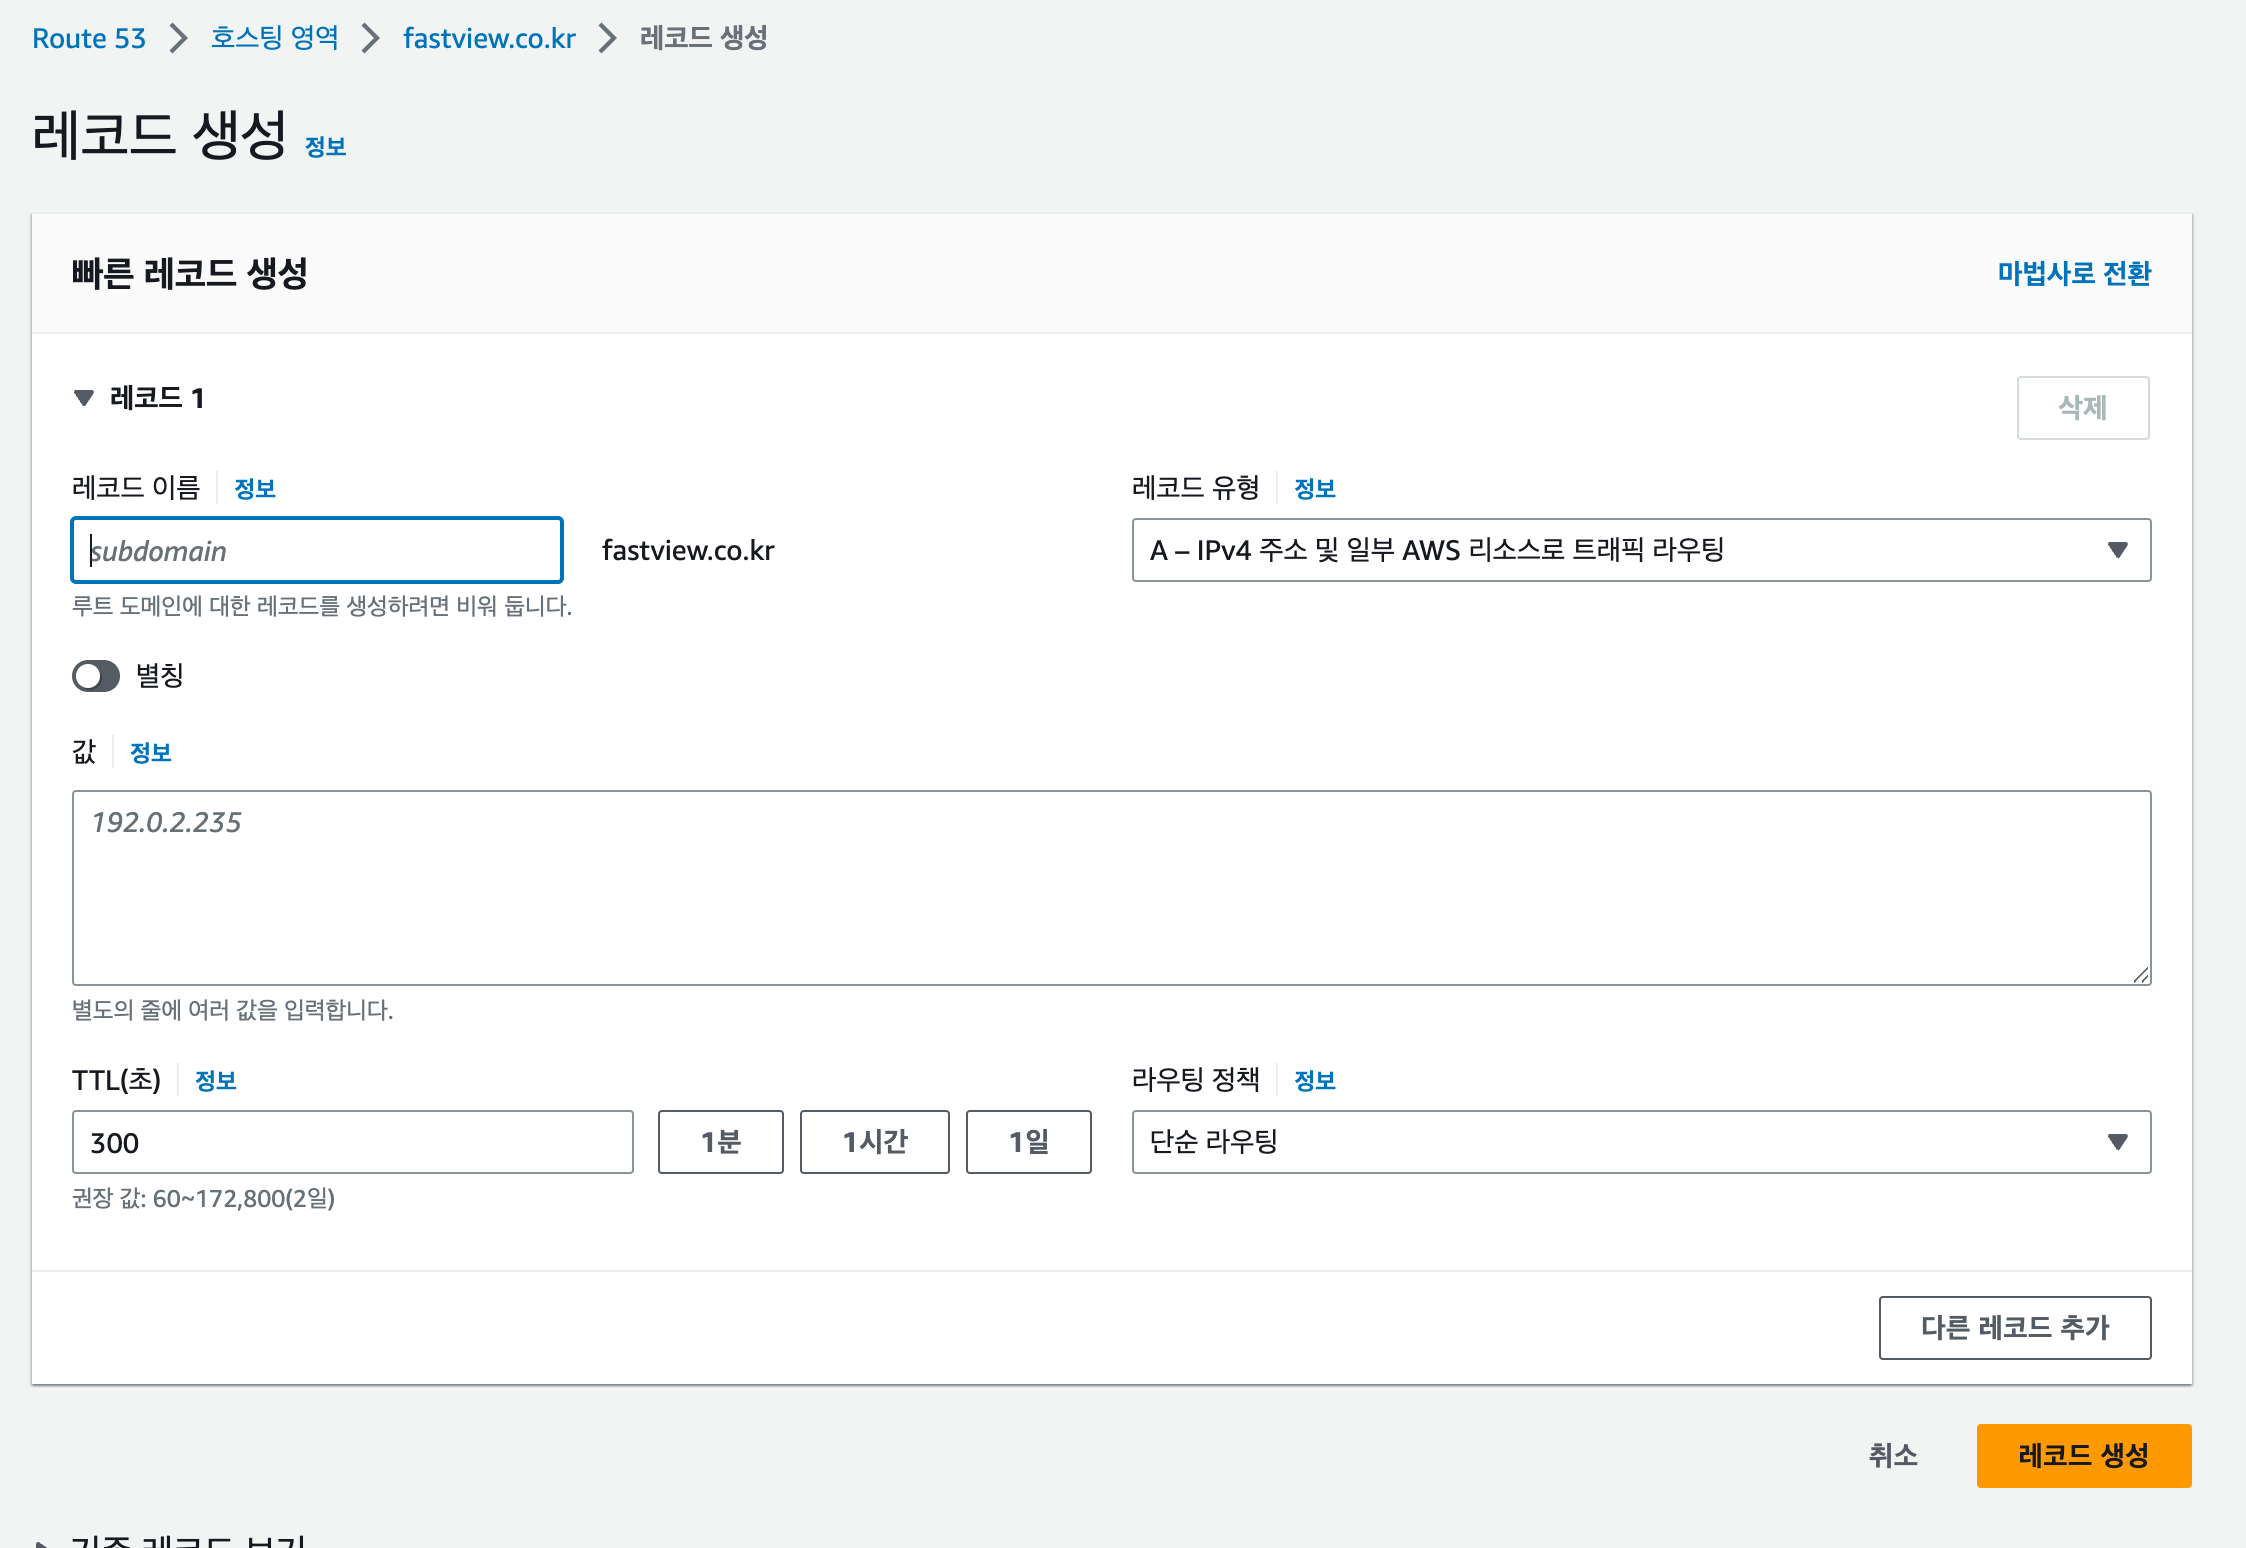
Task: Click the TTL input showing 300
Action: click(352, 1142)
